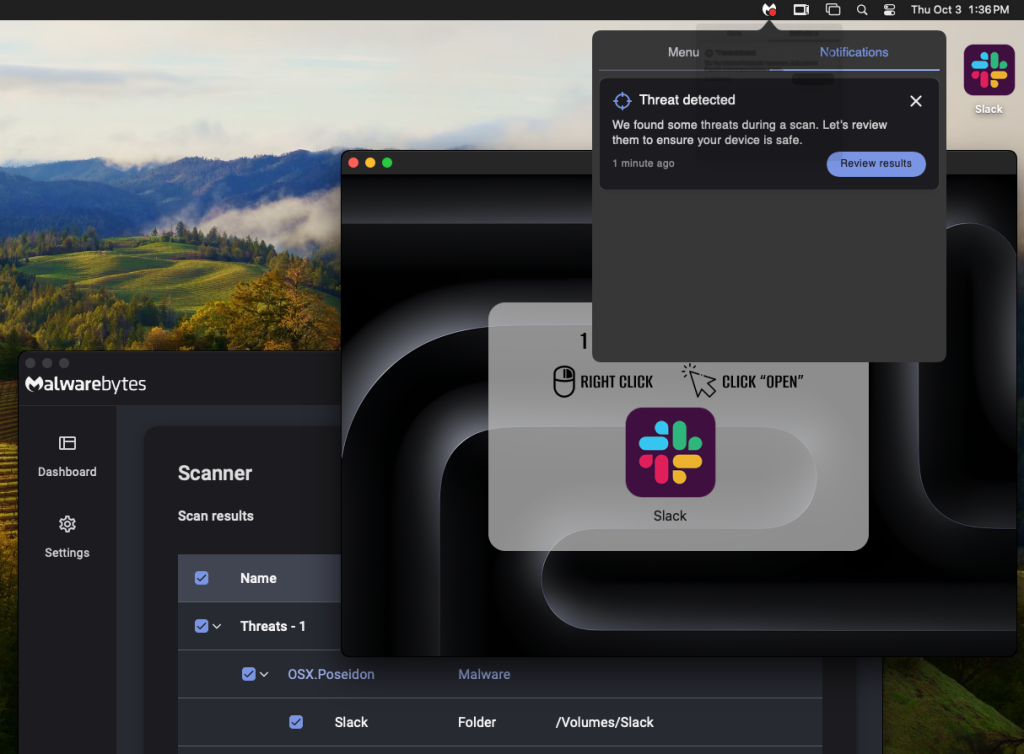Collapse the OSX.Poseidon row chevron
The image size is (1024, 754).
265,674
